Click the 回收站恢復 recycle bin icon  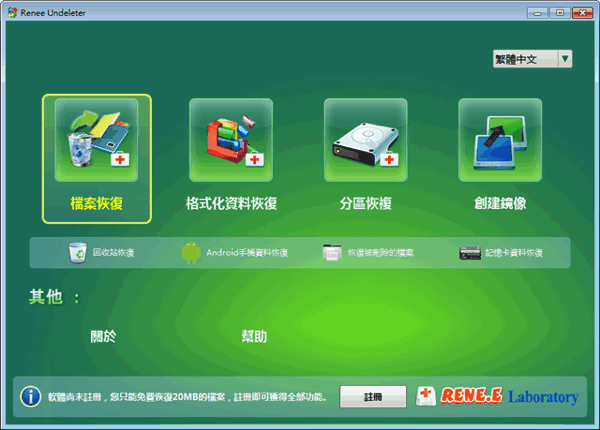click(x=78, y=252)
